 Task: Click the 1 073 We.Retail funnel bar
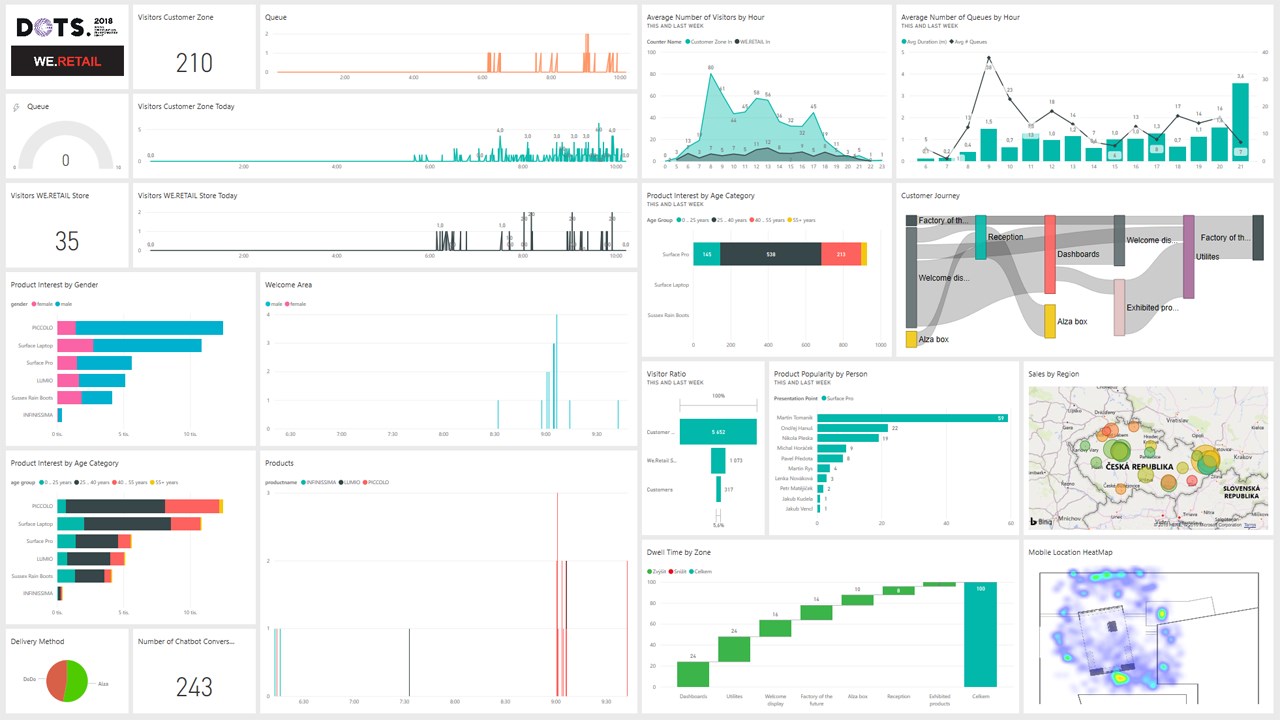click(x=718, y=460)
